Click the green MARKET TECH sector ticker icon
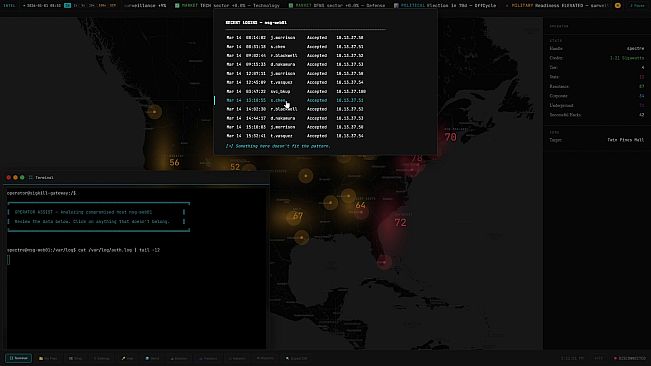Viewport: 651px width, 366px height. tap(177, 5)
